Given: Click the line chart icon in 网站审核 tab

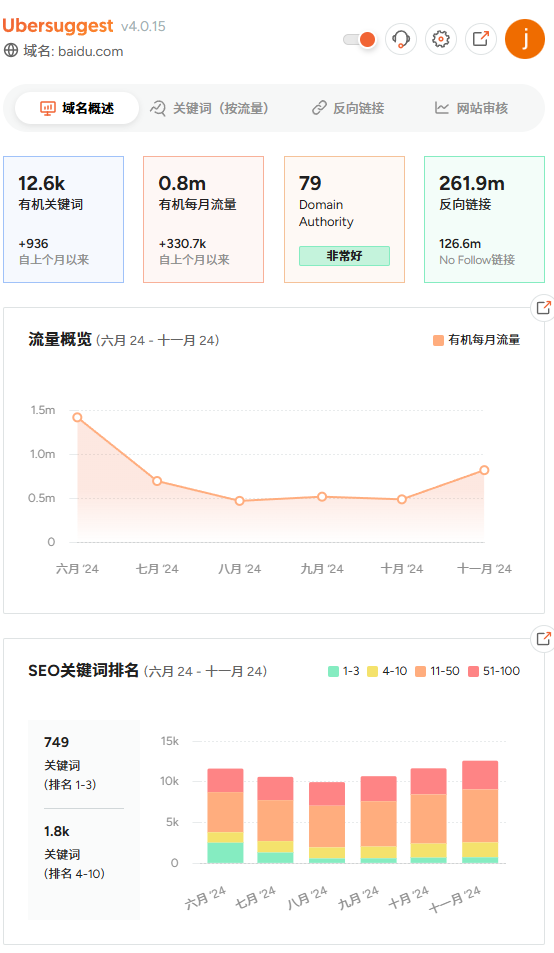Looking at the screenshot, I should pyautogui.click(x=442, y=108).
